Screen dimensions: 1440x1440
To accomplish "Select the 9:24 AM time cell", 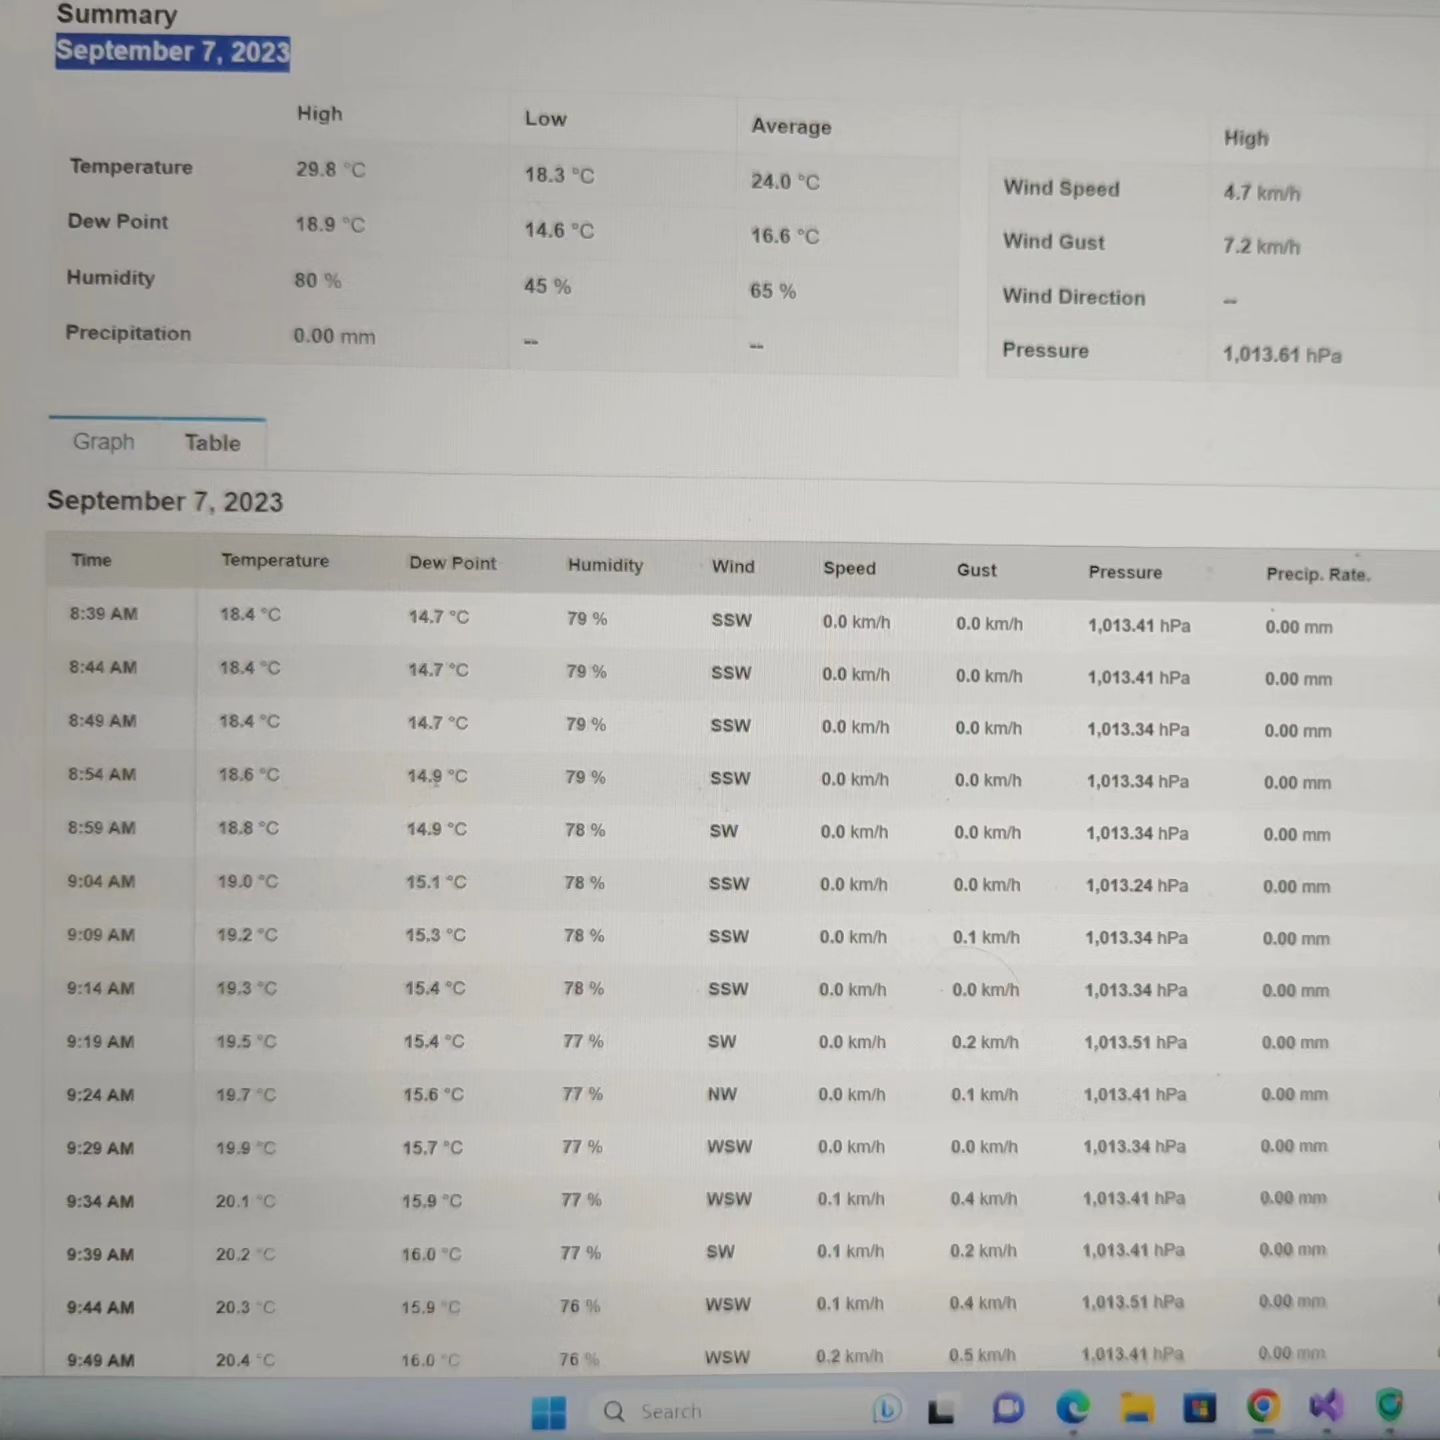I will [x=100, y=1095].
